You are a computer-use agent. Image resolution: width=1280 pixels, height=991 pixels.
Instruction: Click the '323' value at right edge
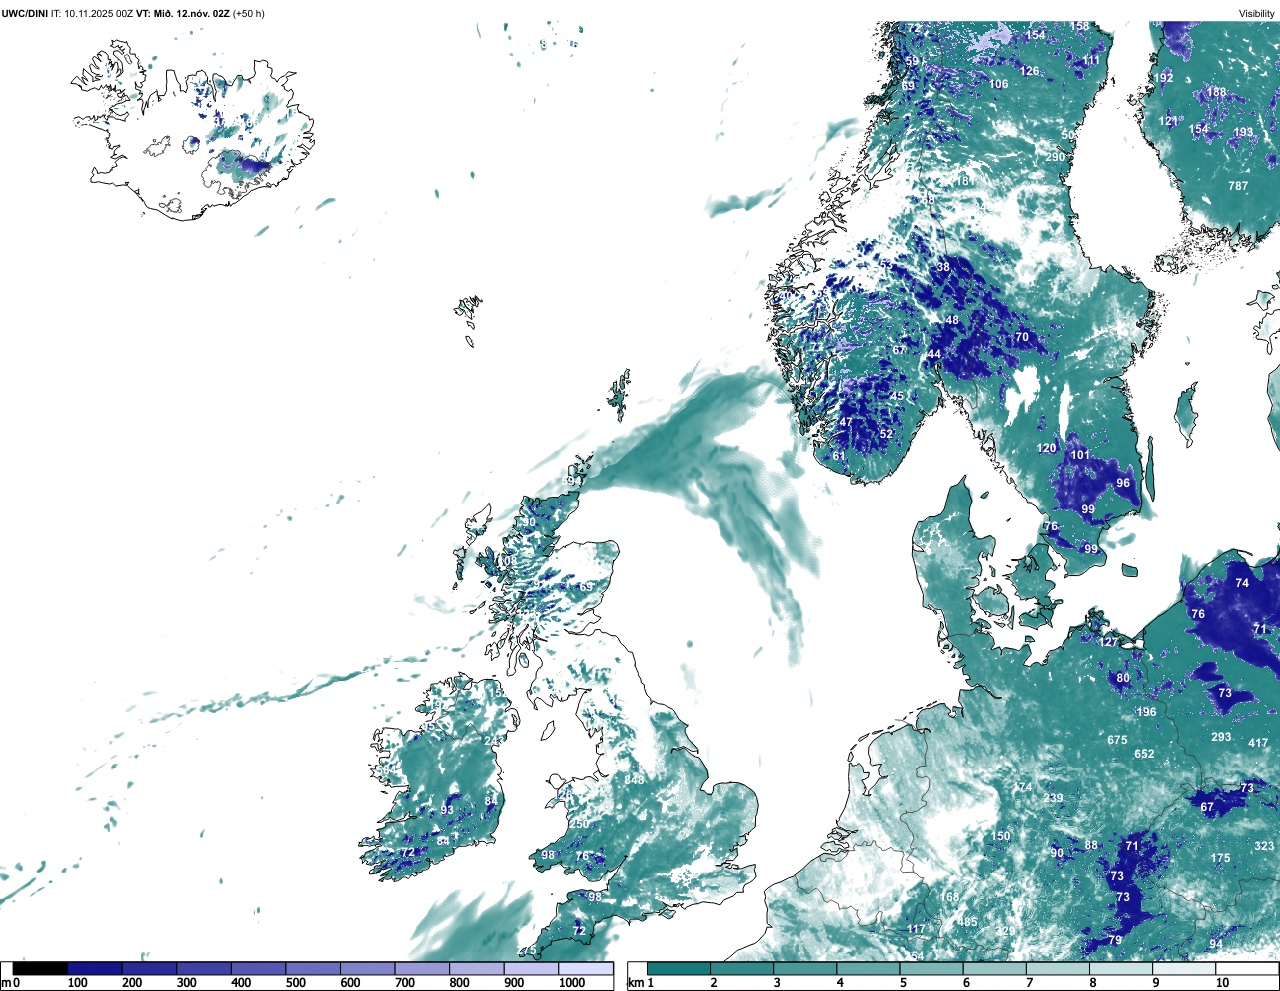click(x=1264, y=846)
